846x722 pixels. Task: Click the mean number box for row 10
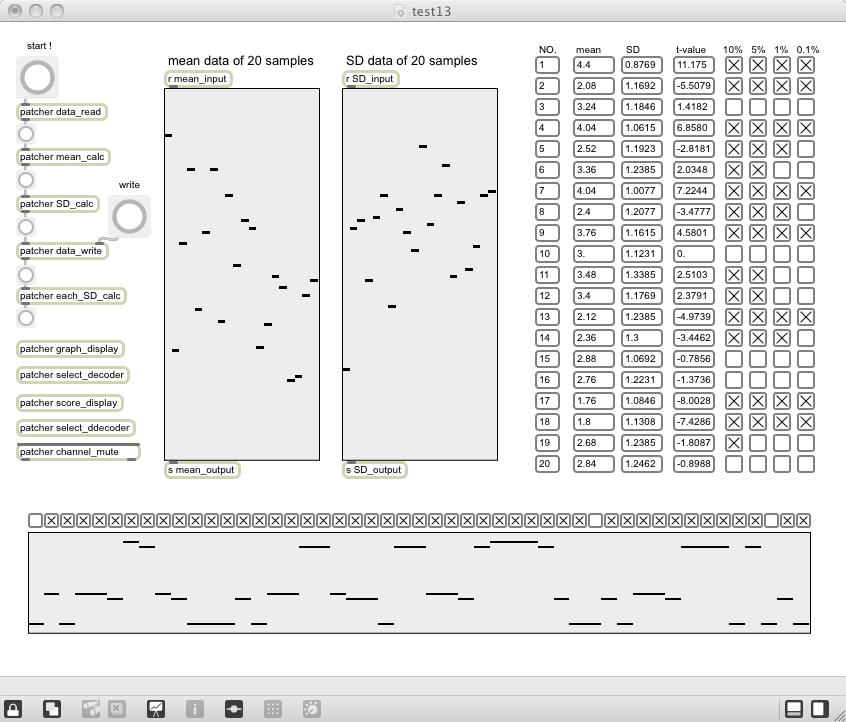pos(593,254)
